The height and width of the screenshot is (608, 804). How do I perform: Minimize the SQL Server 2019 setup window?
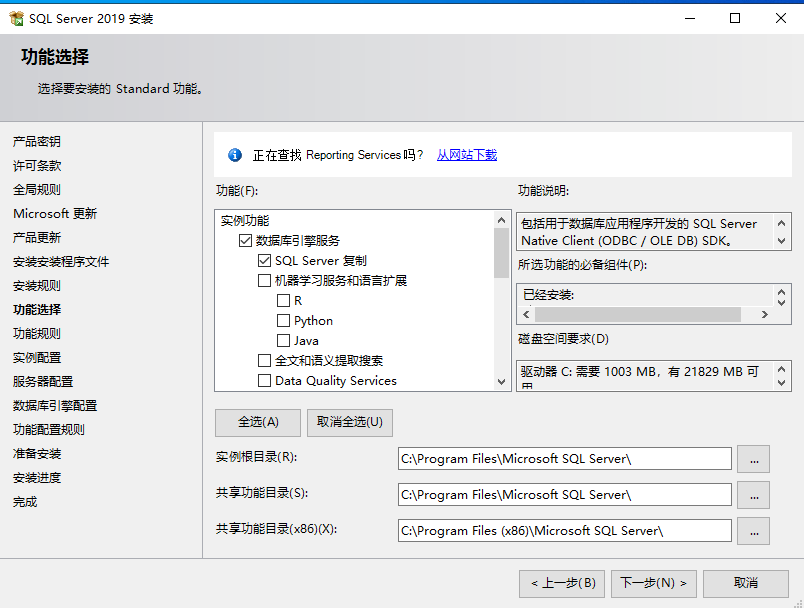(x=690, y=18)
